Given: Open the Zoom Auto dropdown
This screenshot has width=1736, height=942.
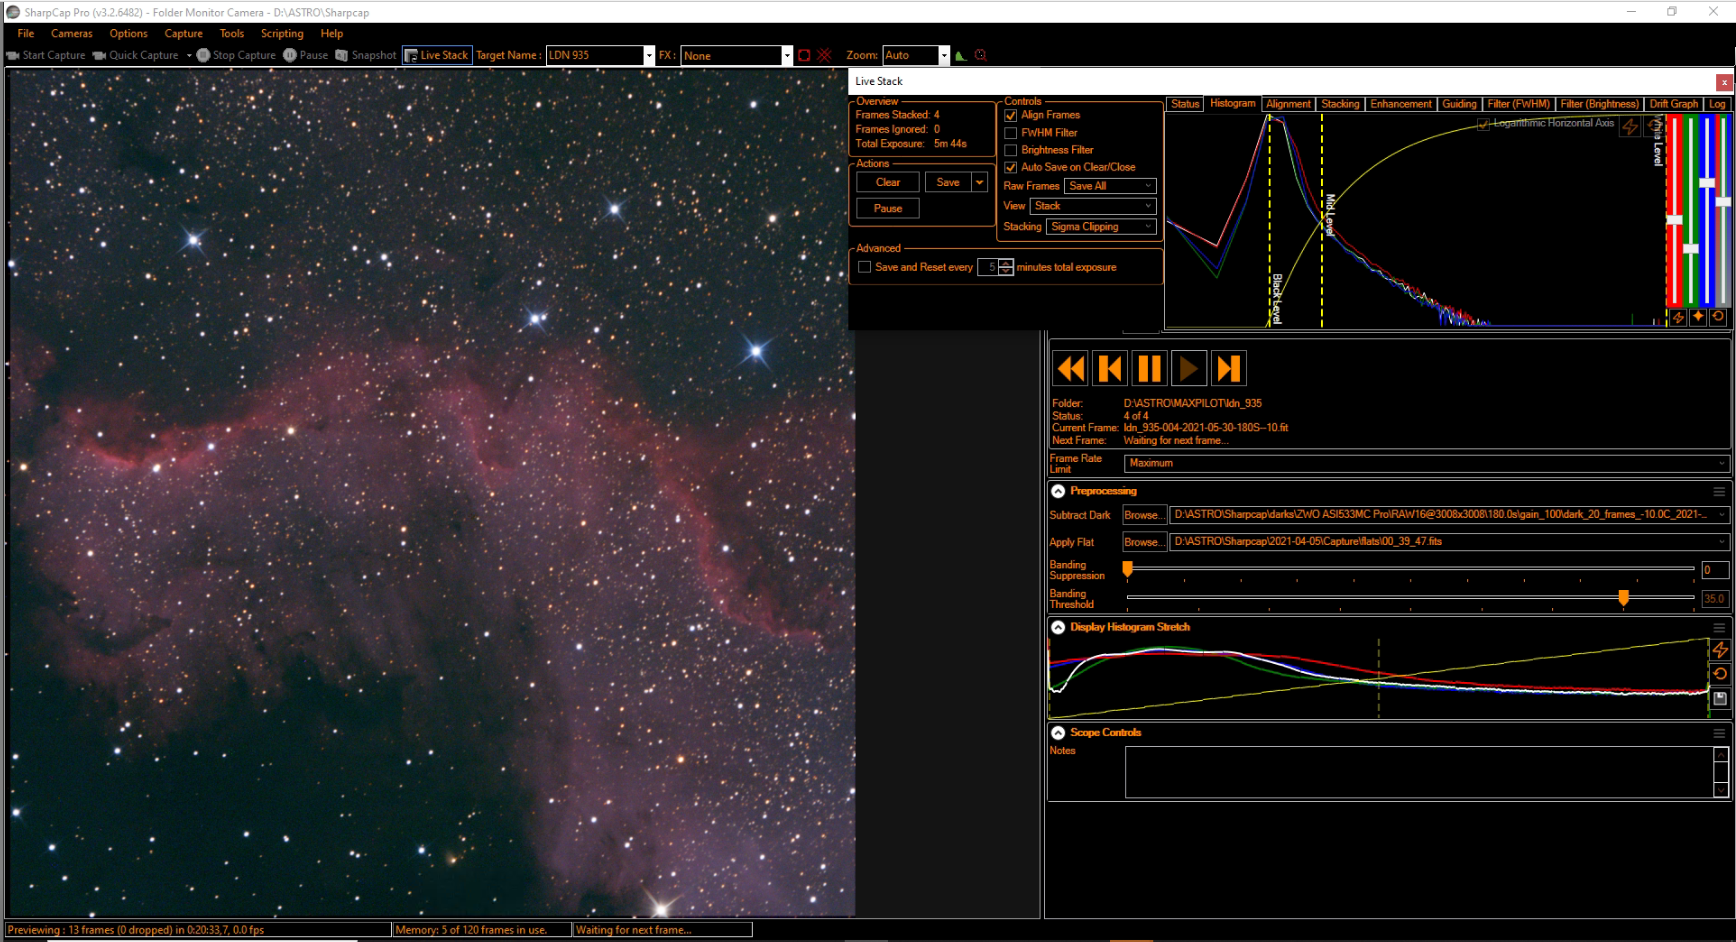Looking at the screenshot, I should [x=944, y=56].
